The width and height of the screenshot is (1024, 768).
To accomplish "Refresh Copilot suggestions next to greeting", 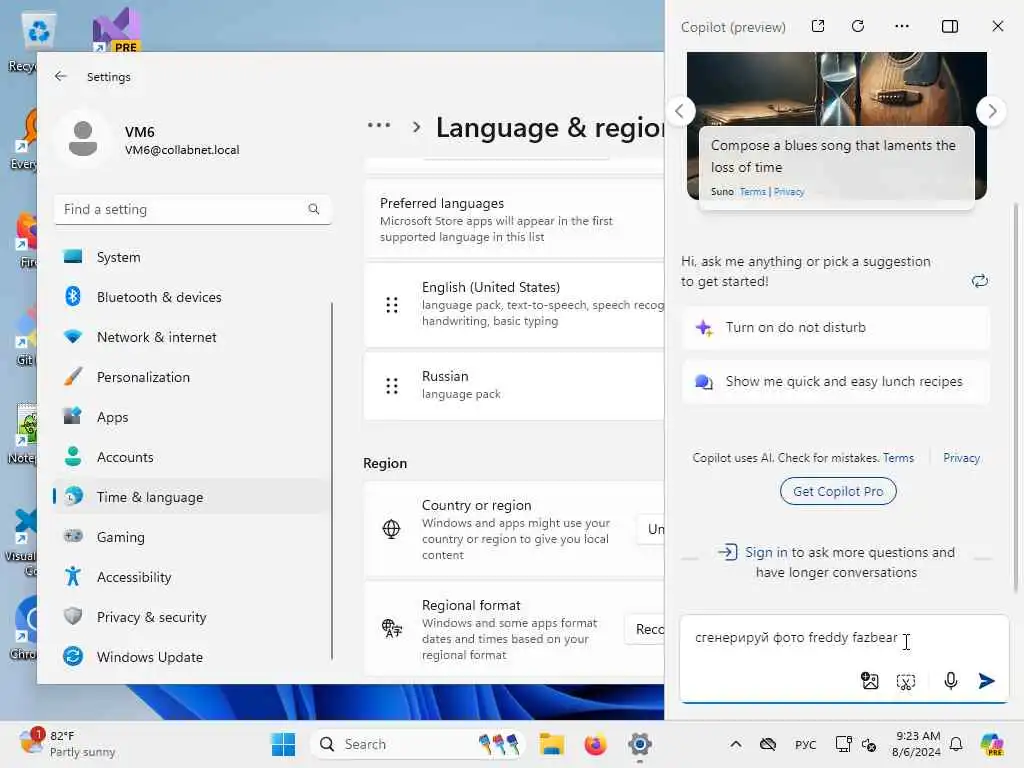I will [979, 281].
